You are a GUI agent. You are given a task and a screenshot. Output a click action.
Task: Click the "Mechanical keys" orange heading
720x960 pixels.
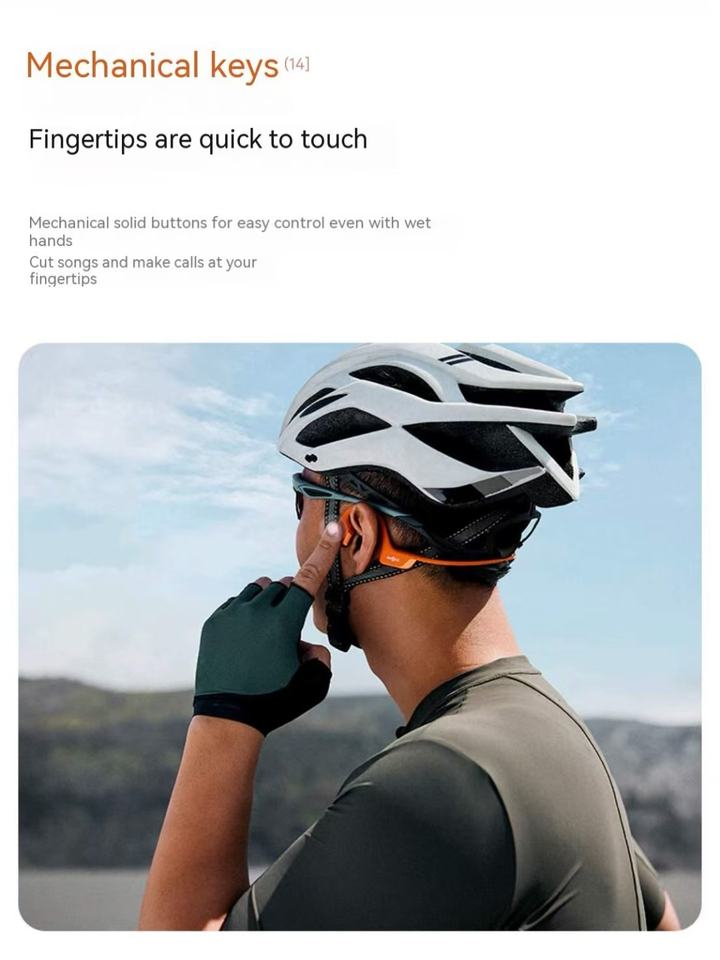point(152,66)
